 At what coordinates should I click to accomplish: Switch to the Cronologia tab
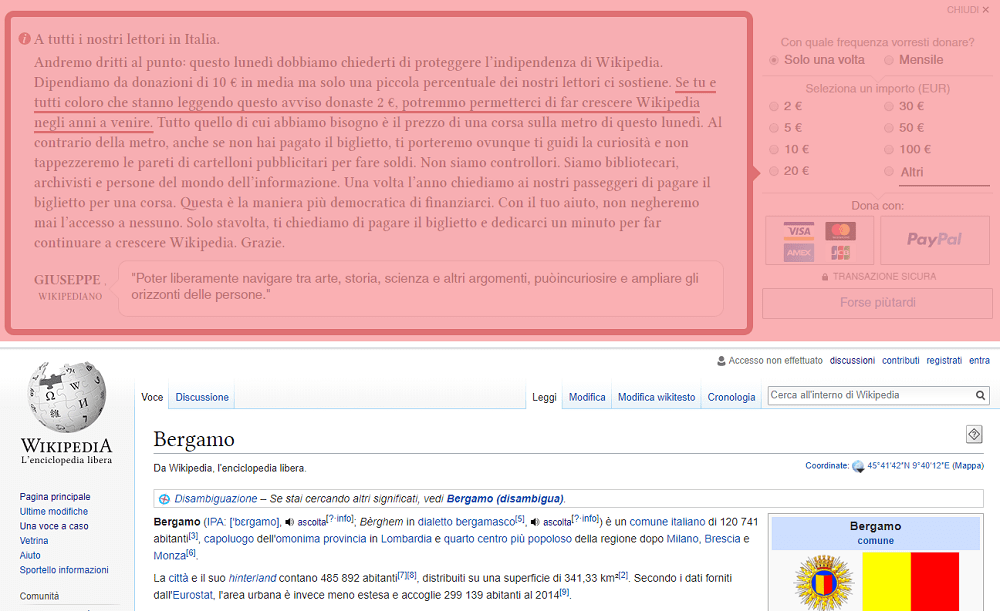click(731, 396)
